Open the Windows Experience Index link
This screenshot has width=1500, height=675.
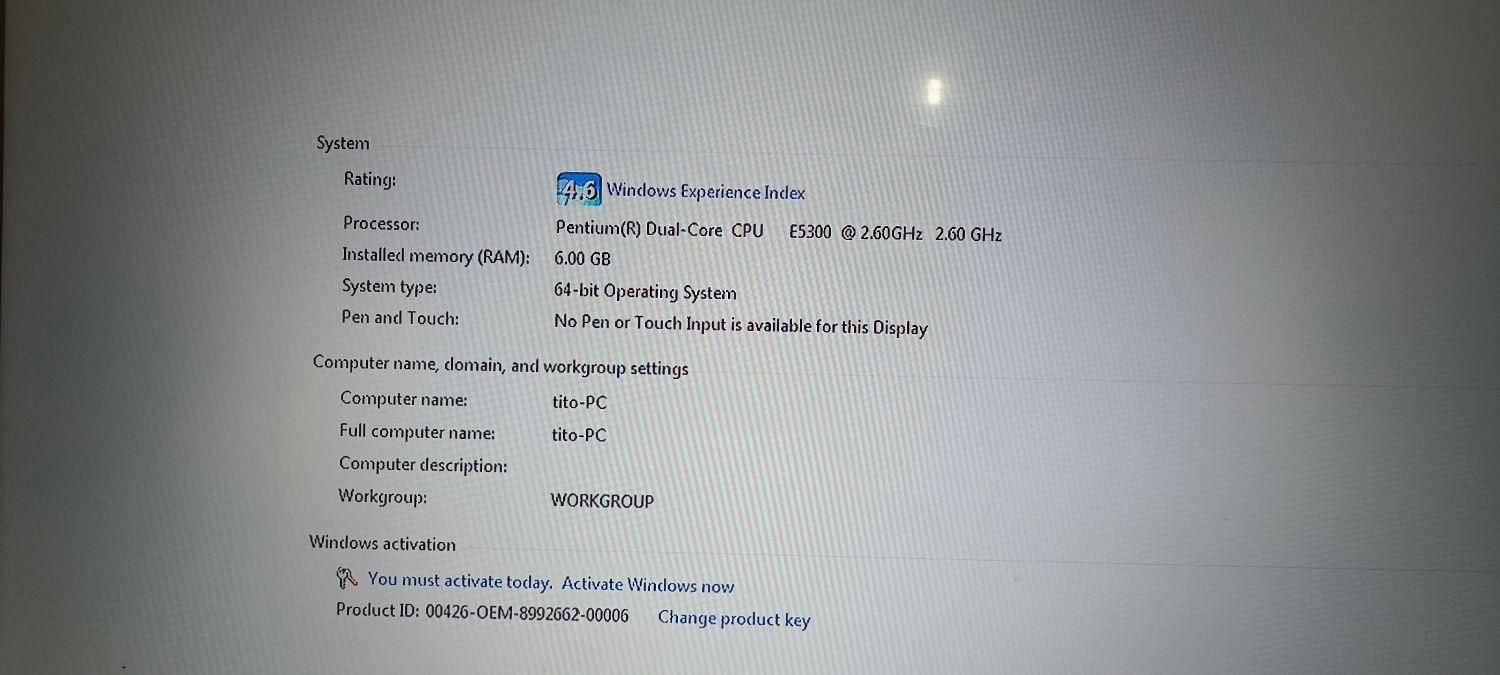[706, 191]
